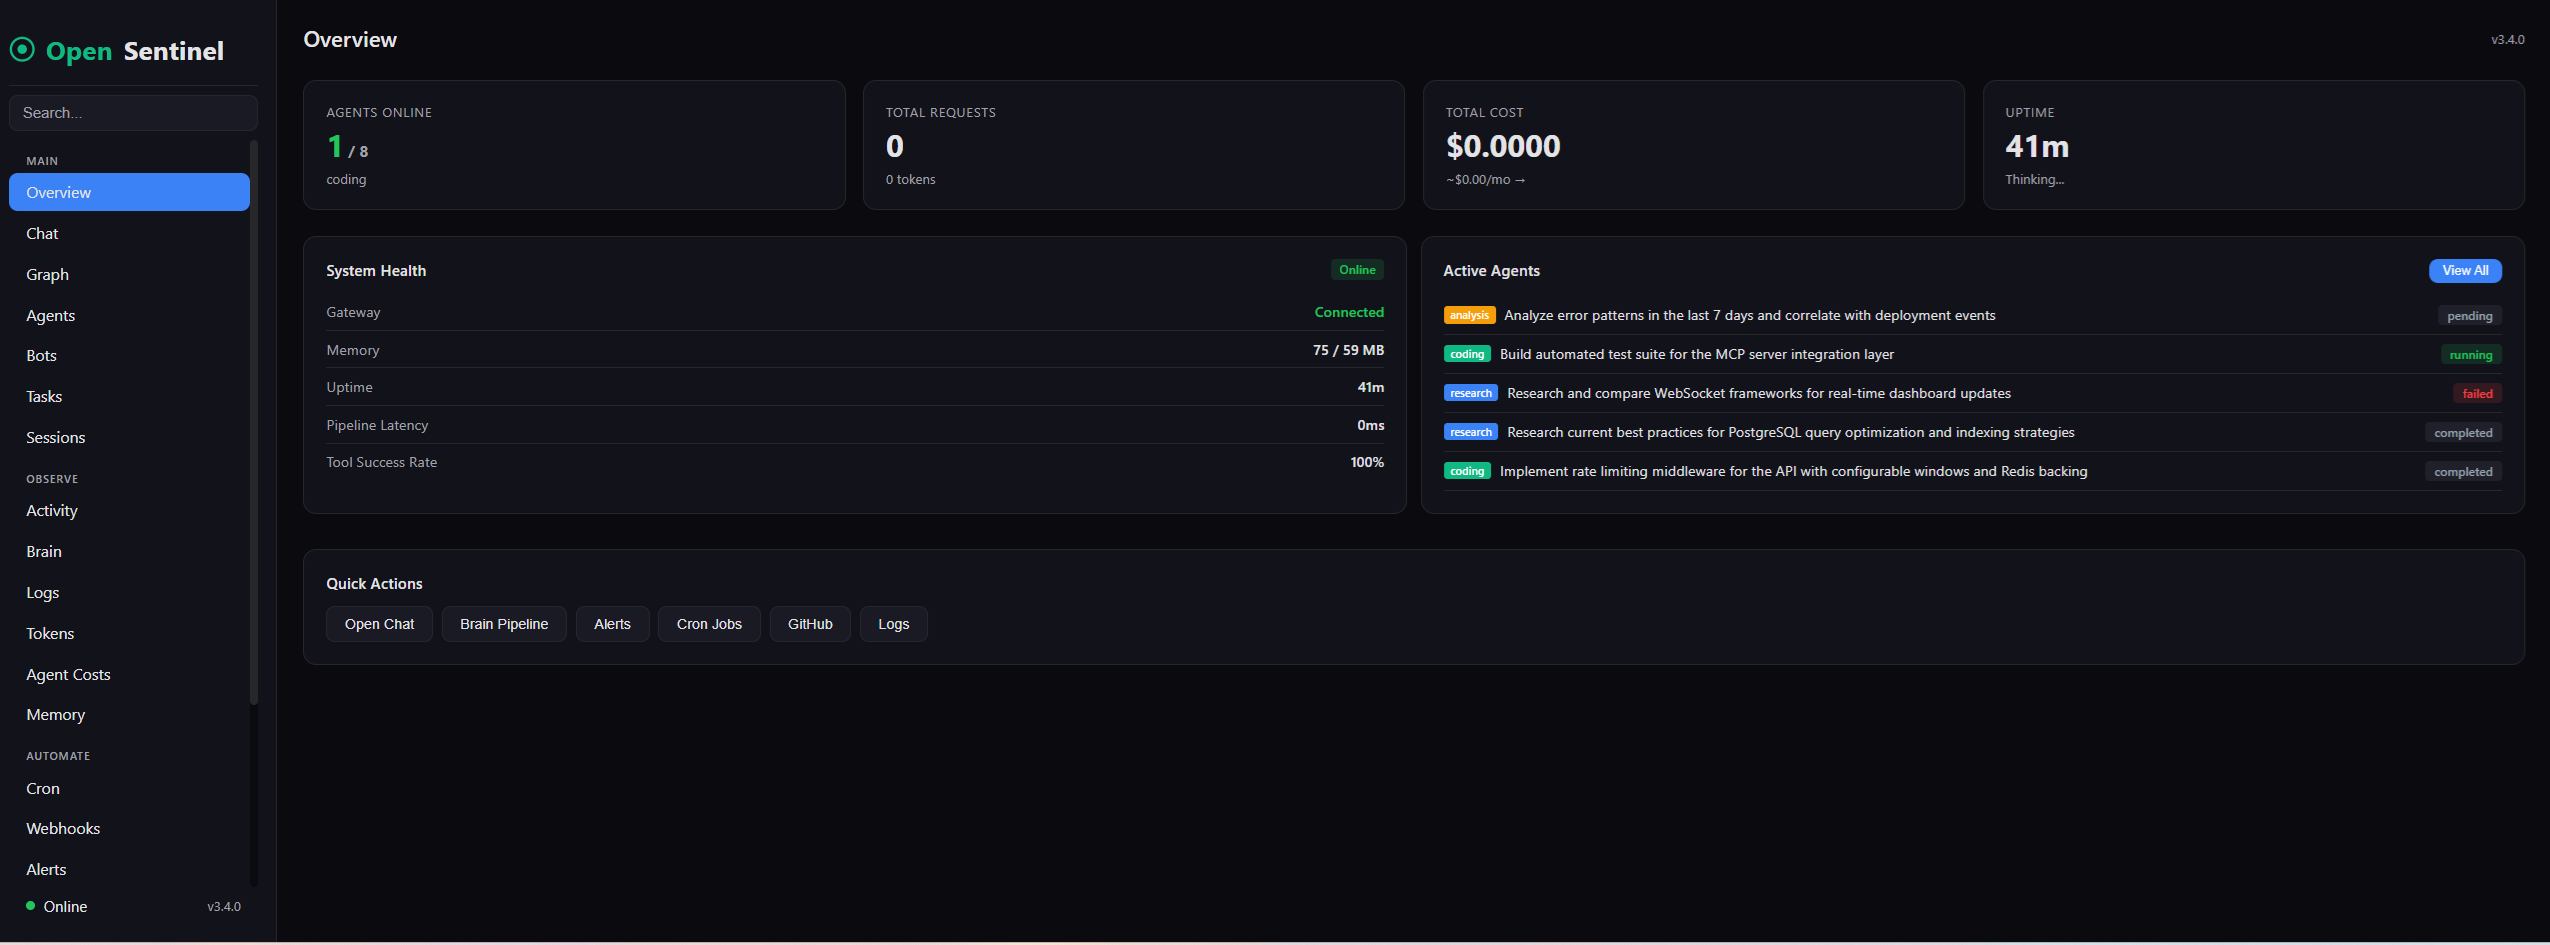2550x945 pixels.
Task: Click the pending status badge
Action: click(x=2469, y=315)
